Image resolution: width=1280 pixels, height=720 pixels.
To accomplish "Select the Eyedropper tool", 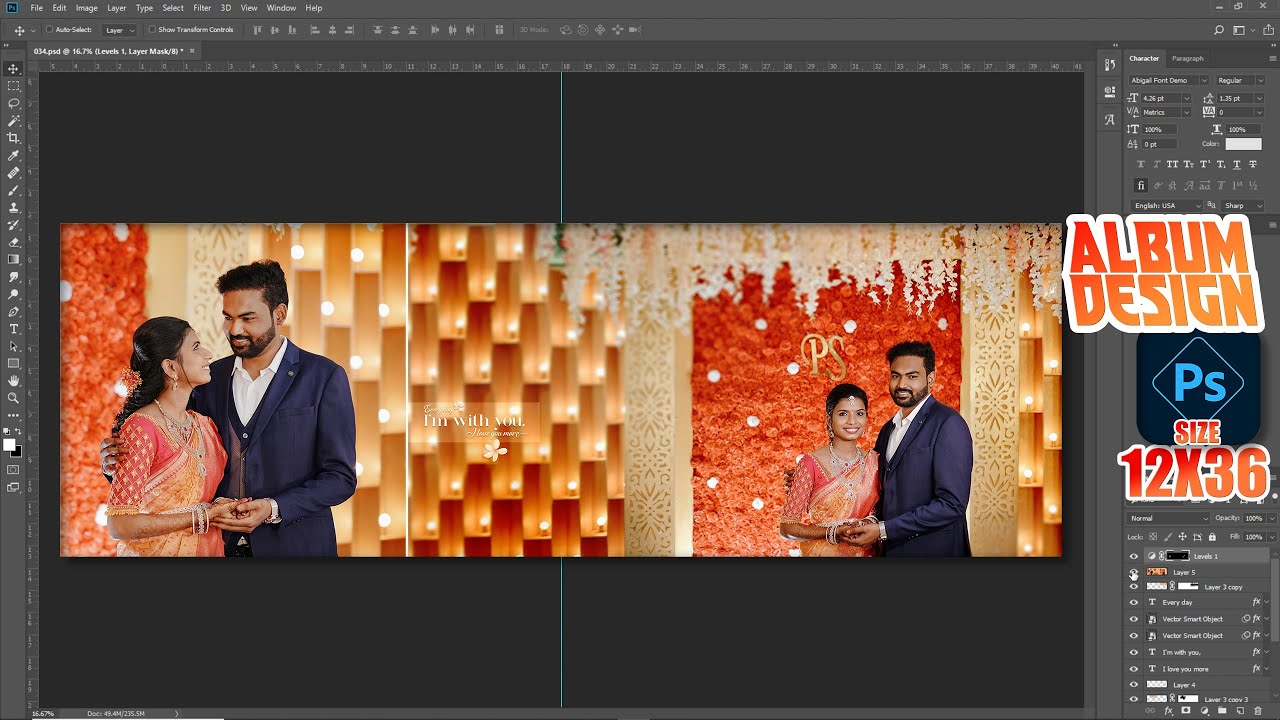I will tap(14, 155).
